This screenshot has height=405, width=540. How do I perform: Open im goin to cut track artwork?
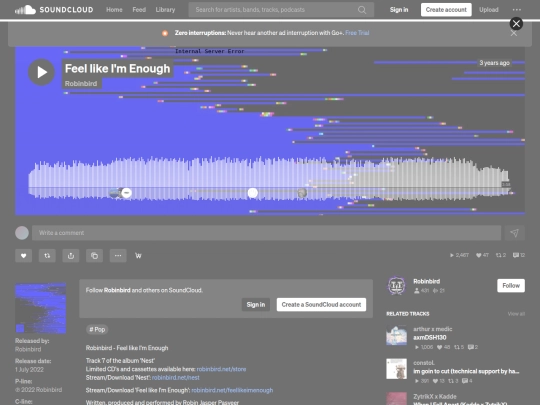[396, 369]
